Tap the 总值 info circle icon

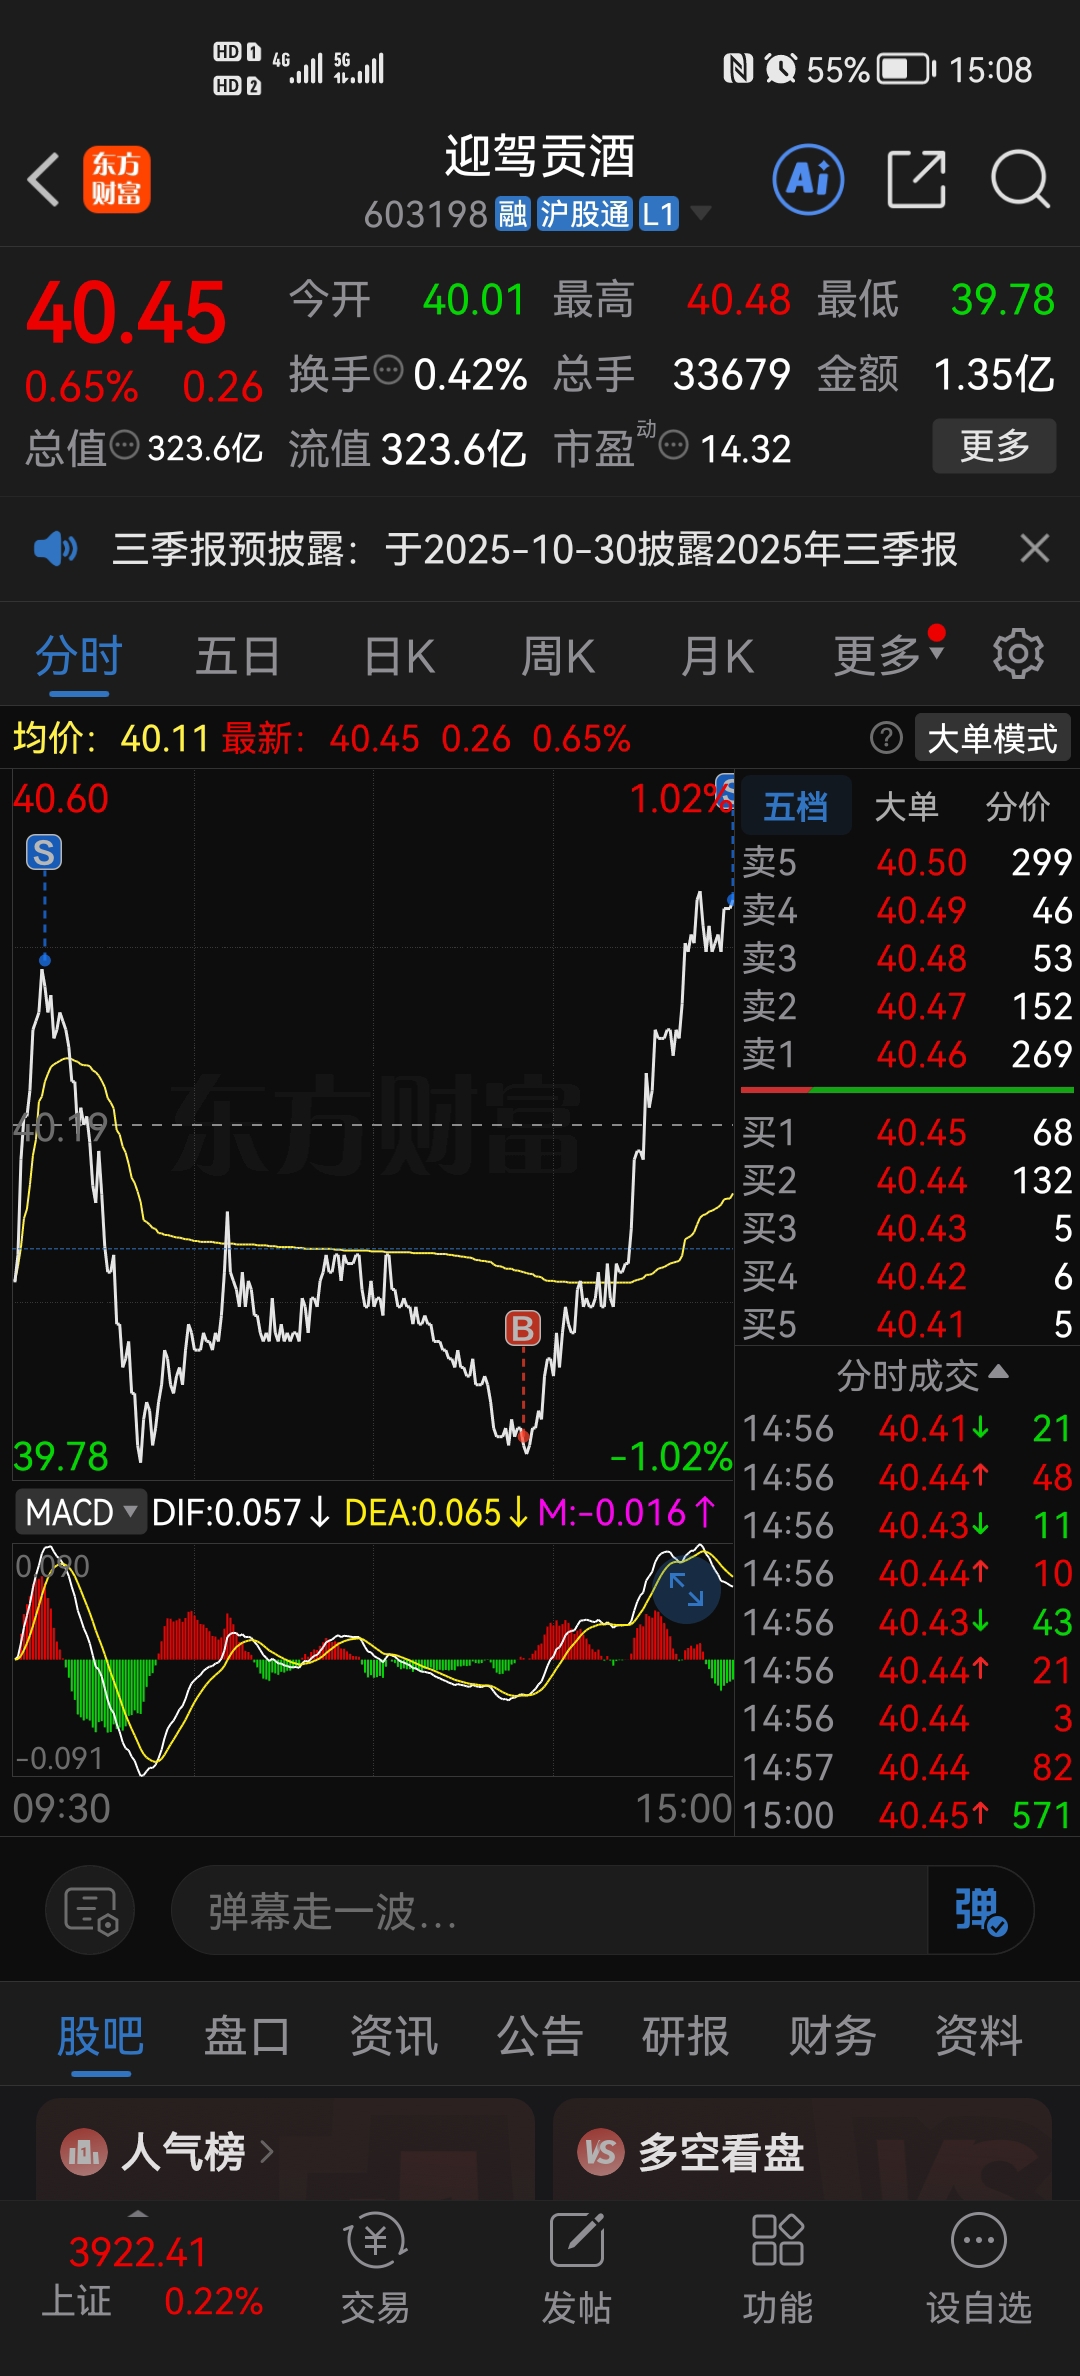point(125,445)
